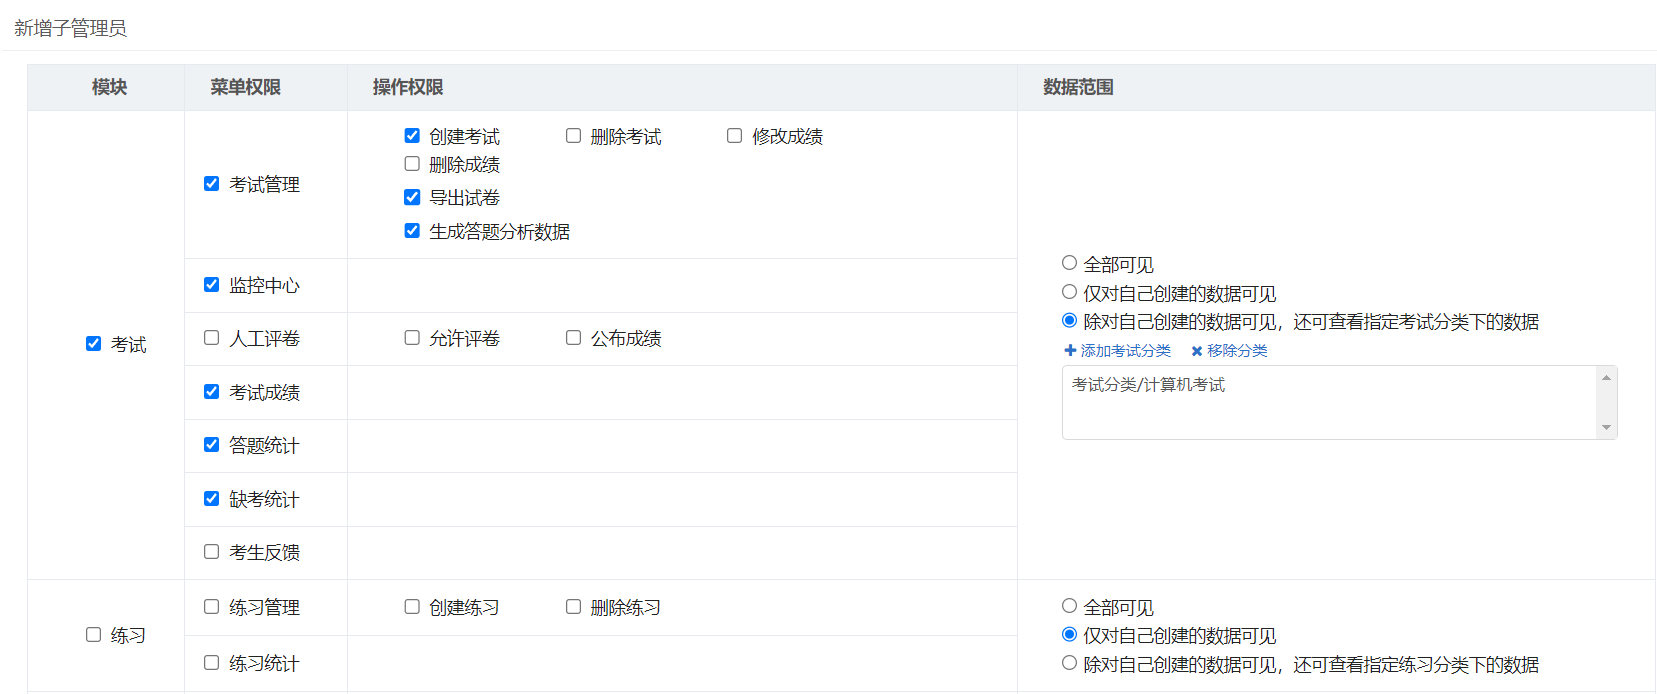
Task: Click the X icon for 移除分类
Action: (x=1196, y=351)
